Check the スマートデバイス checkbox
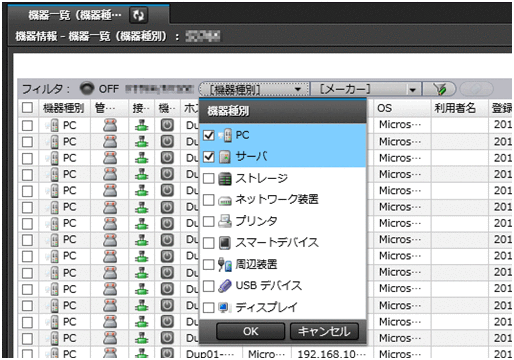 pos(209,243)
